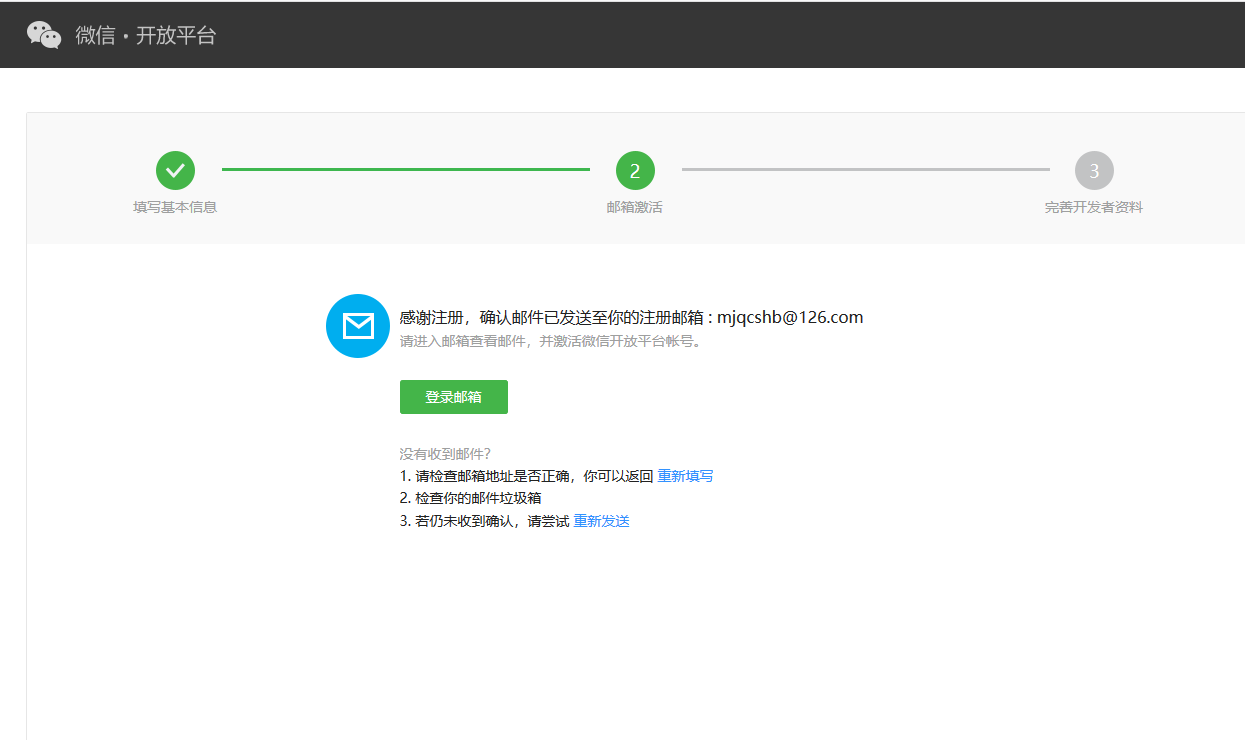The image size is (1245, 740).
Task: Click the 重新发送 resend link
Action: click(x=601, y=521)
